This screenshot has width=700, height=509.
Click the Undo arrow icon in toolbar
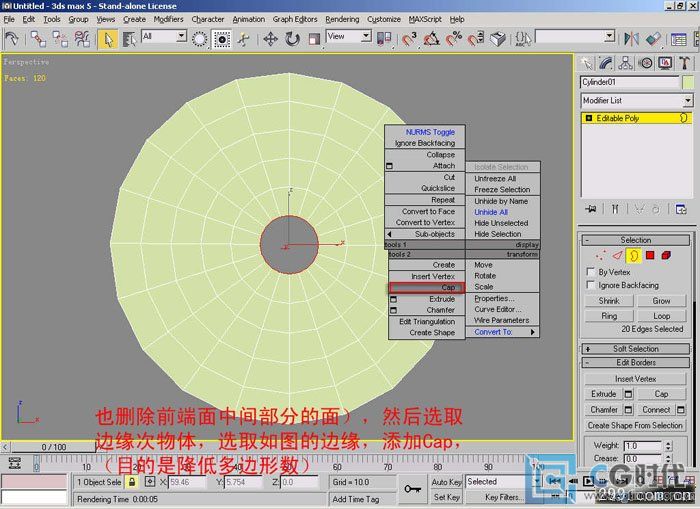(12, 38)
